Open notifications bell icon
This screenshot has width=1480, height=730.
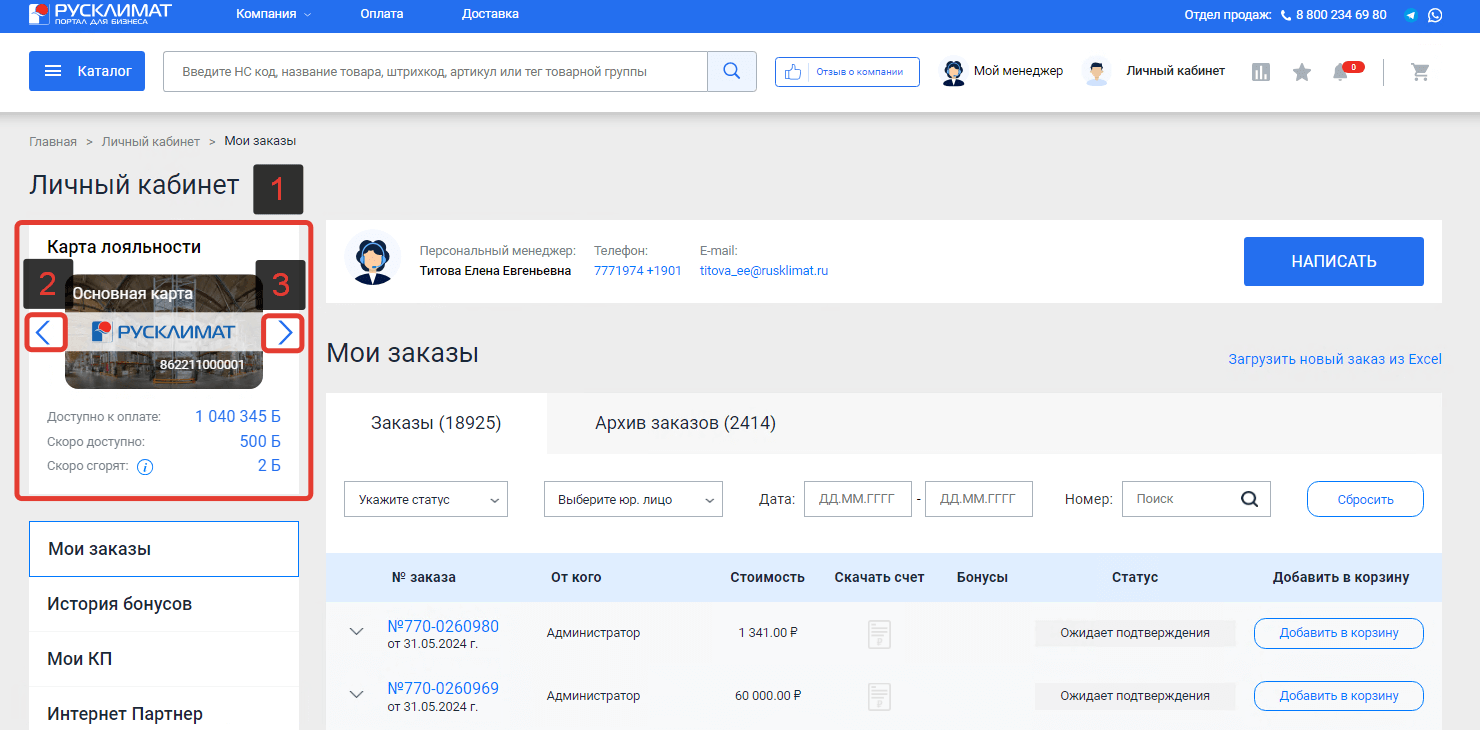[x=1341, y=72]
